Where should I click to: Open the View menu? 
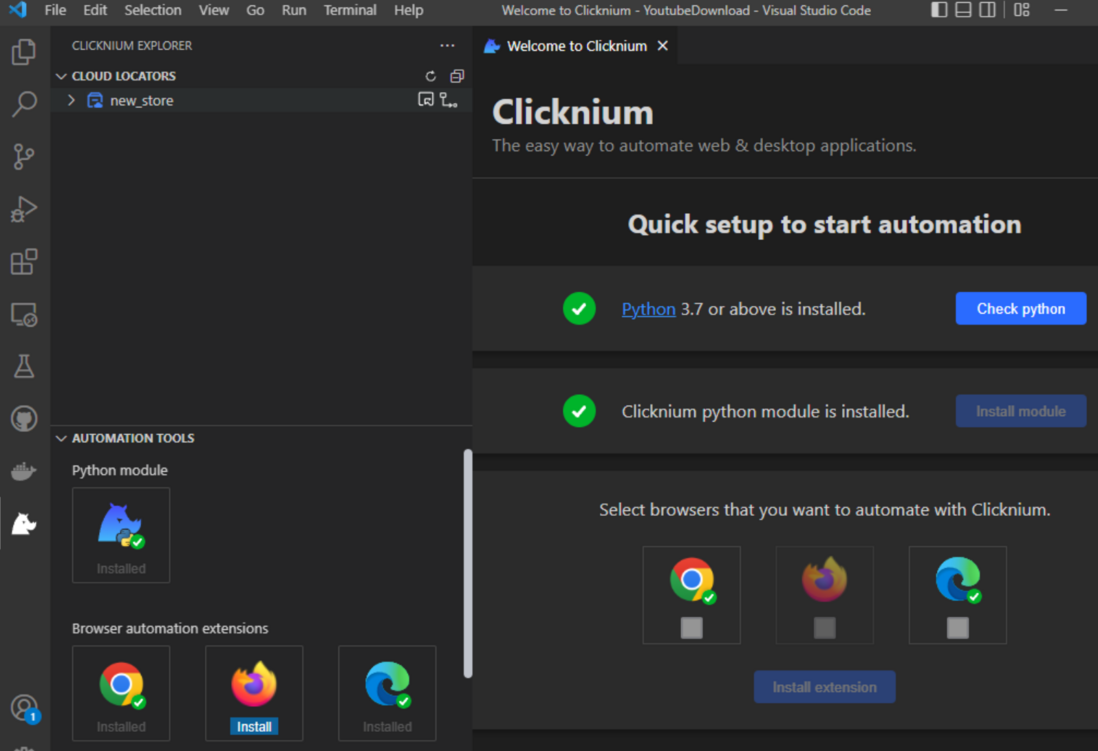[x=214, y=10]
